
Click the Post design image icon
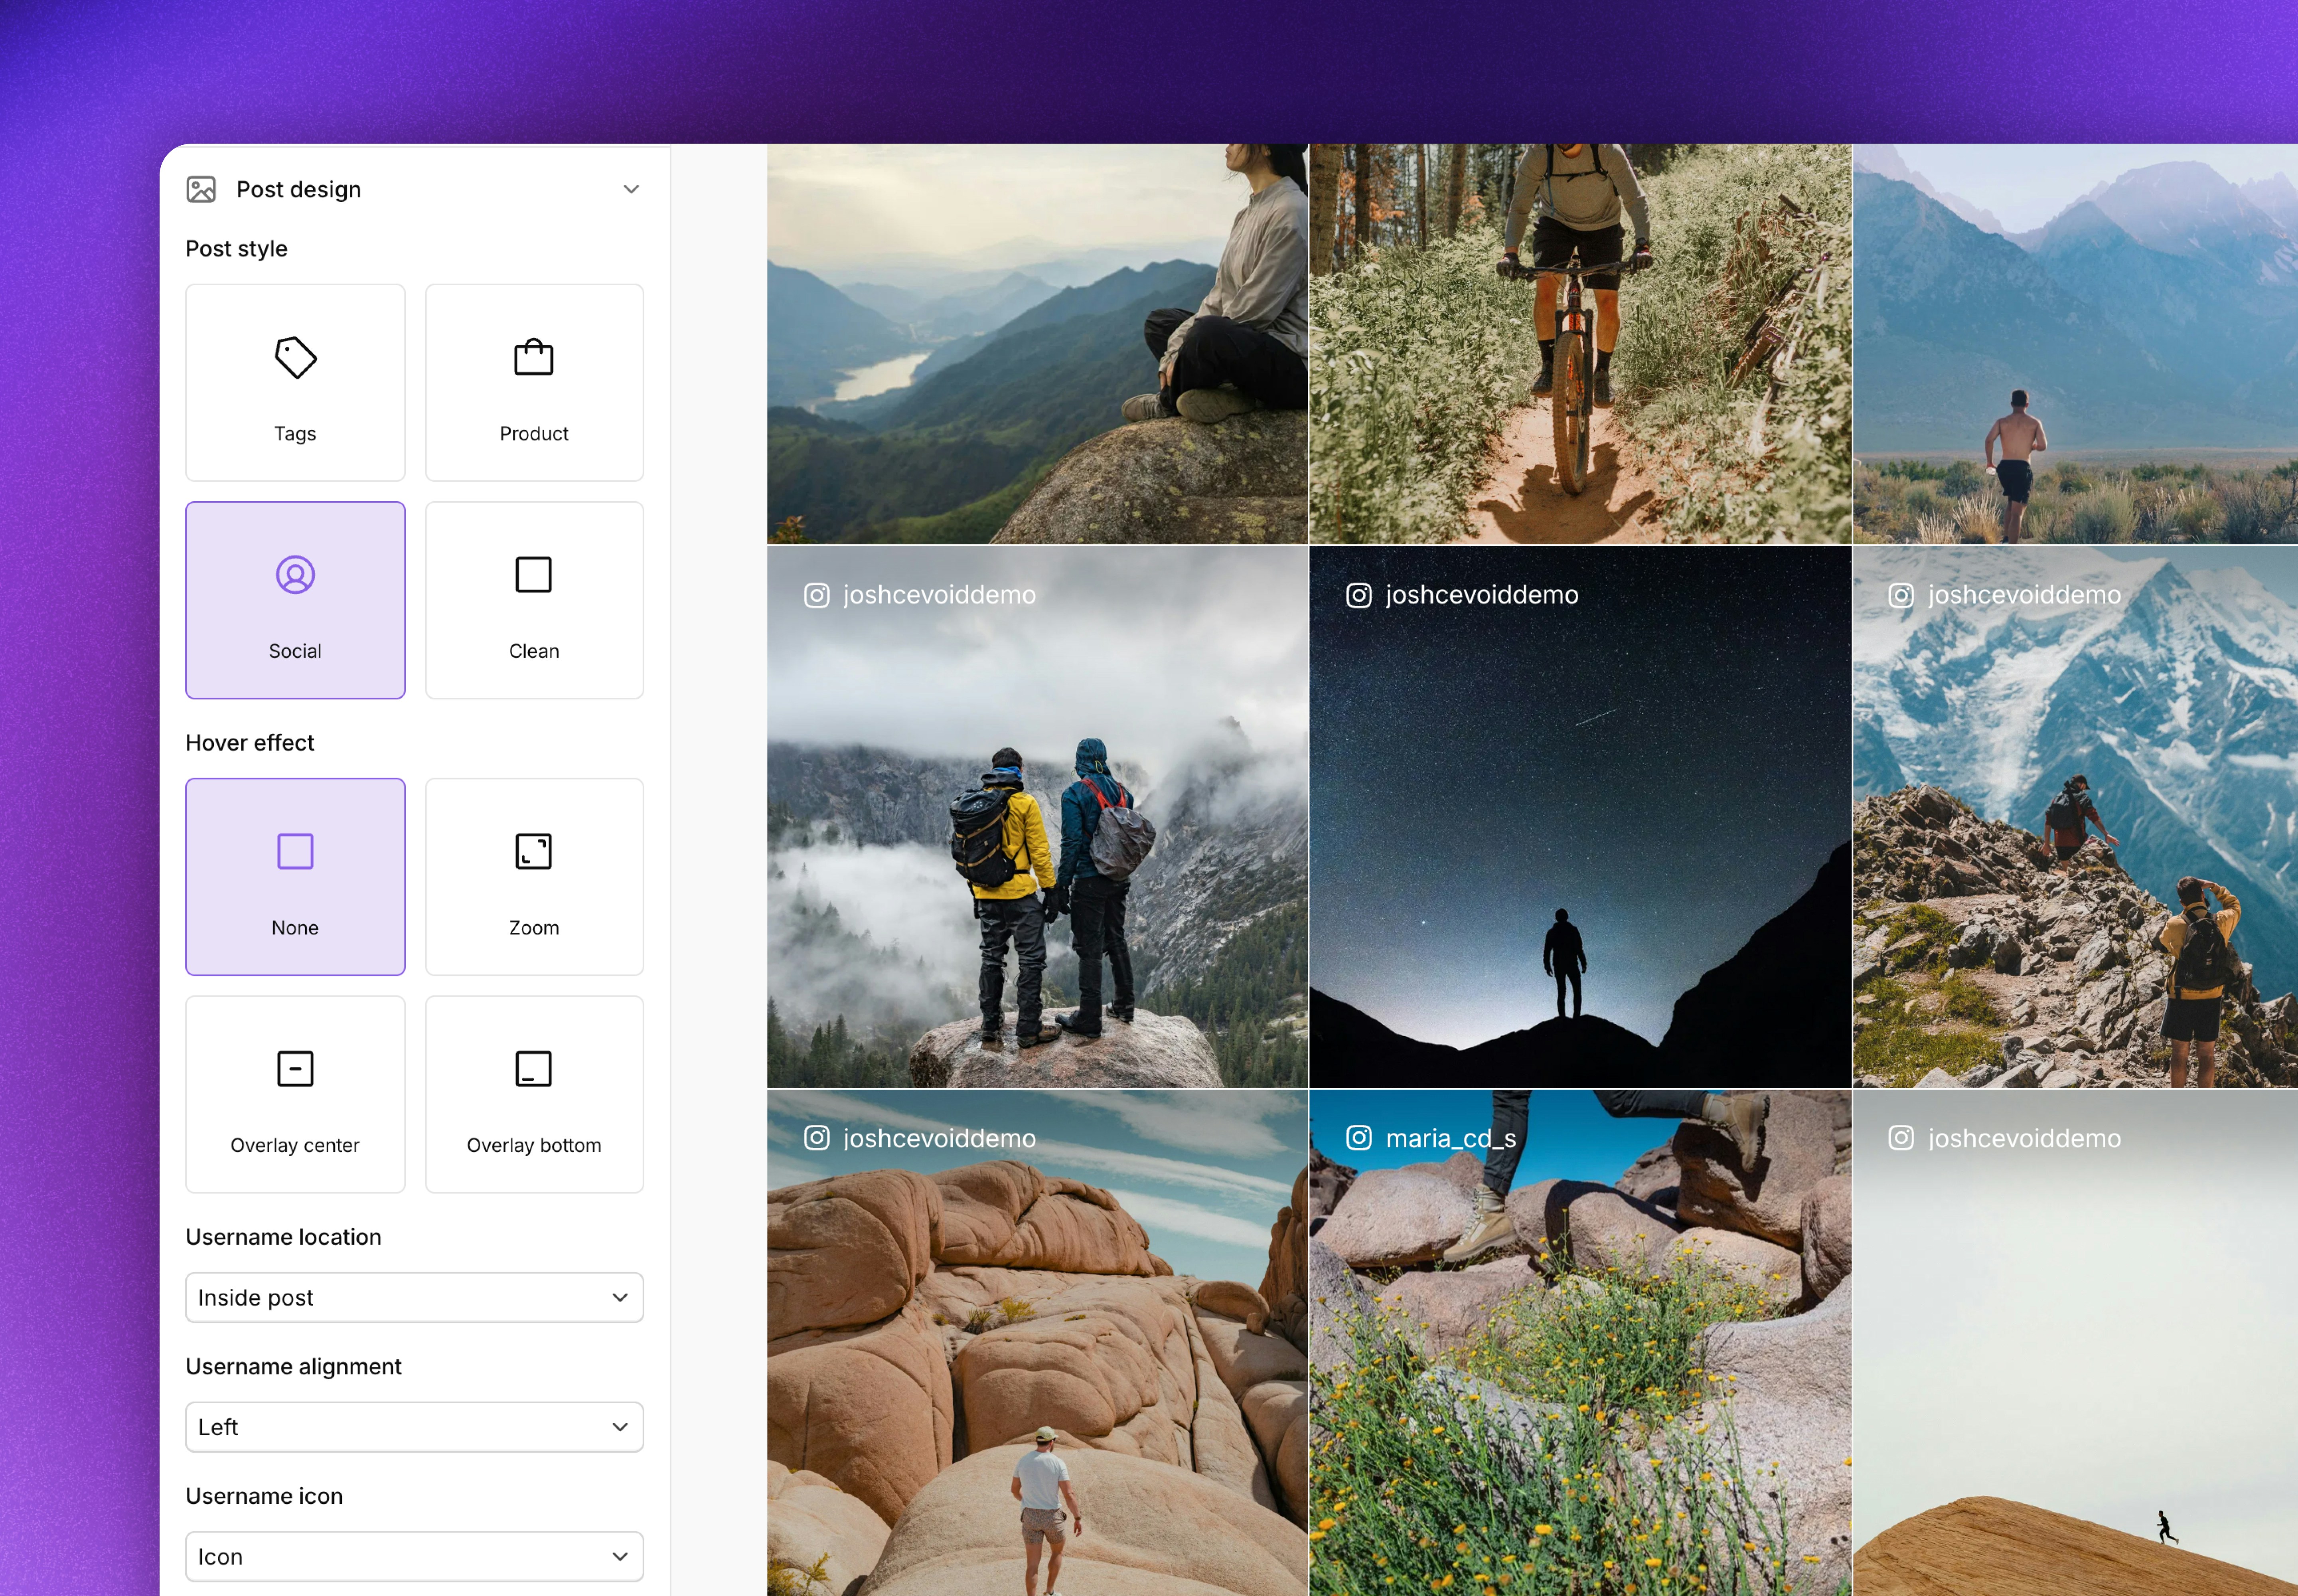(201, 189)
